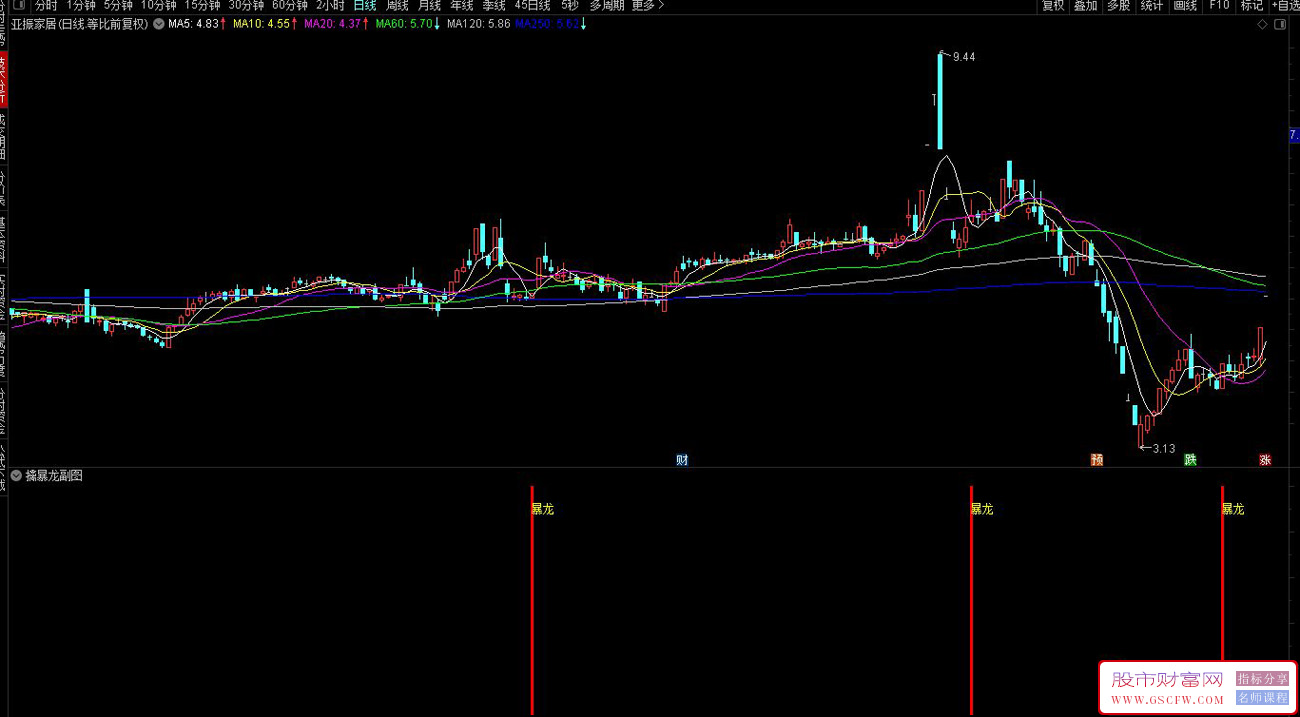This screenshot has height=717, width=1300.
Task: Click the 预 marker below the chart
Action: (x=1097, y=460)
